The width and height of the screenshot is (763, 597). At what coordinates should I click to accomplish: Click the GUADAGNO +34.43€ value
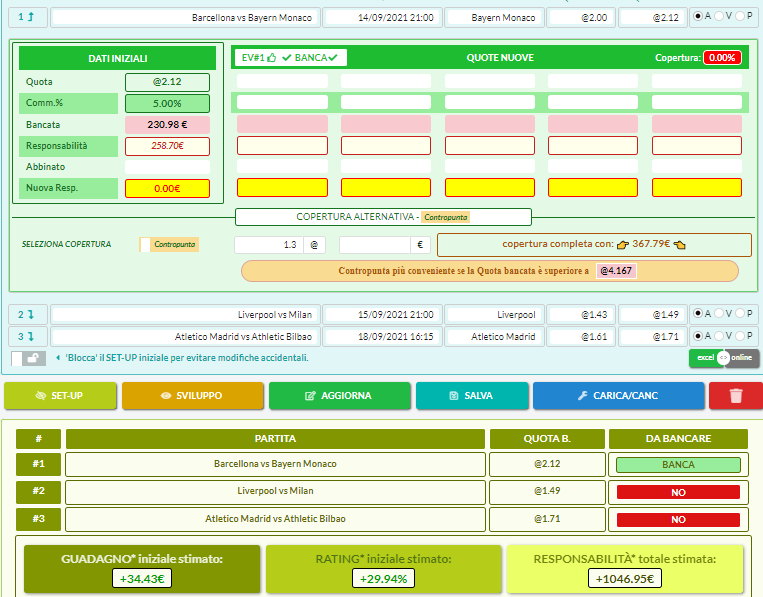[142, 579]
